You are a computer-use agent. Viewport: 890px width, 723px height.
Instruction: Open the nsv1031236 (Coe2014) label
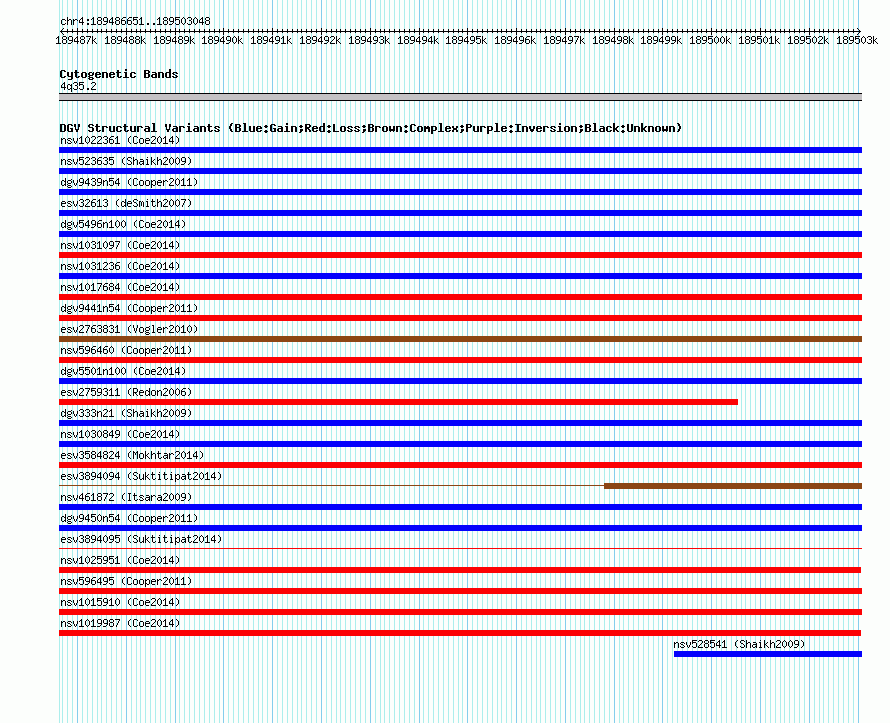pyautogui.click(x=120, y=266)
